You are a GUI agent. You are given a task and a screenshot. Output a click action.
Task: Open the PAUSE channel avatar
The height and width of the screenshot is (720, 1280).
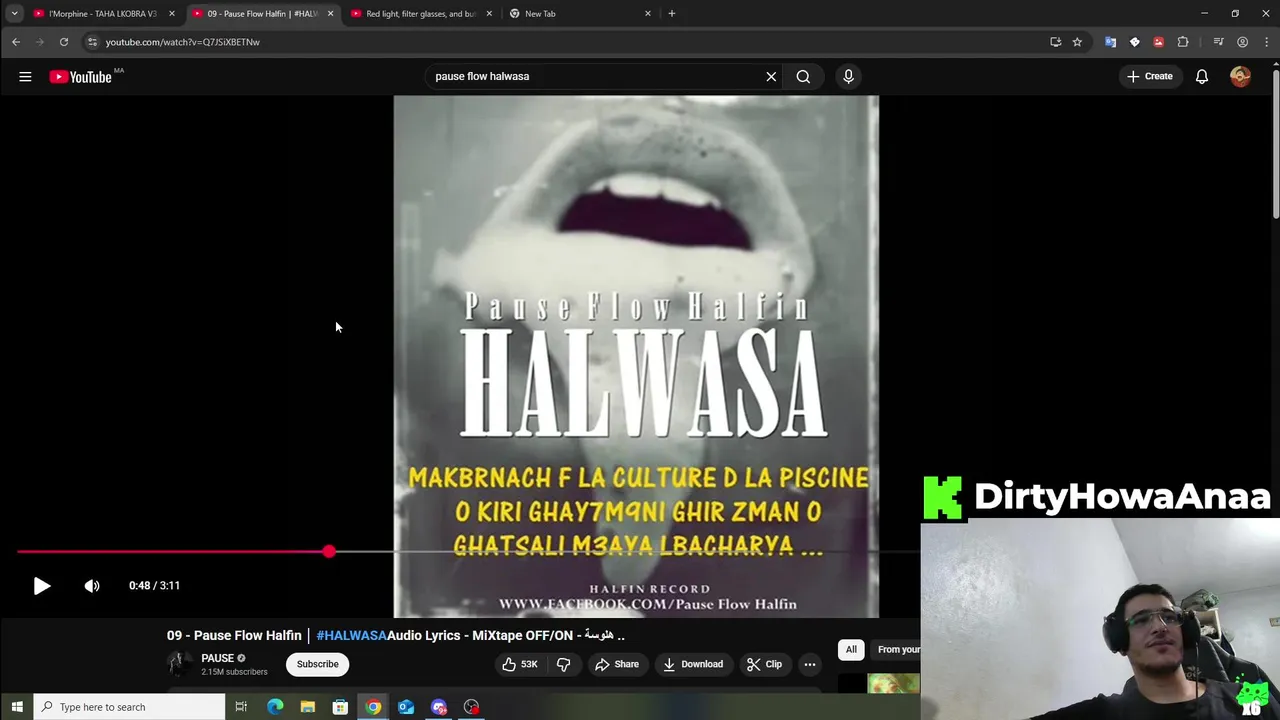[x=179, y=664]
